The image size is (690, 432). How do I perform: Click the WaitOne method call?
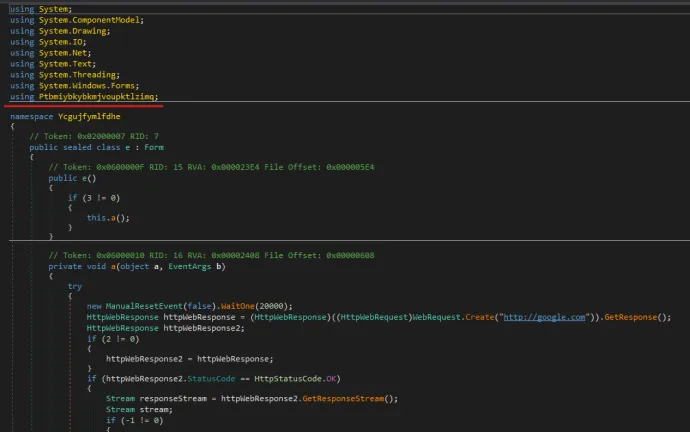pyautogui.click(x=238, y=306)
